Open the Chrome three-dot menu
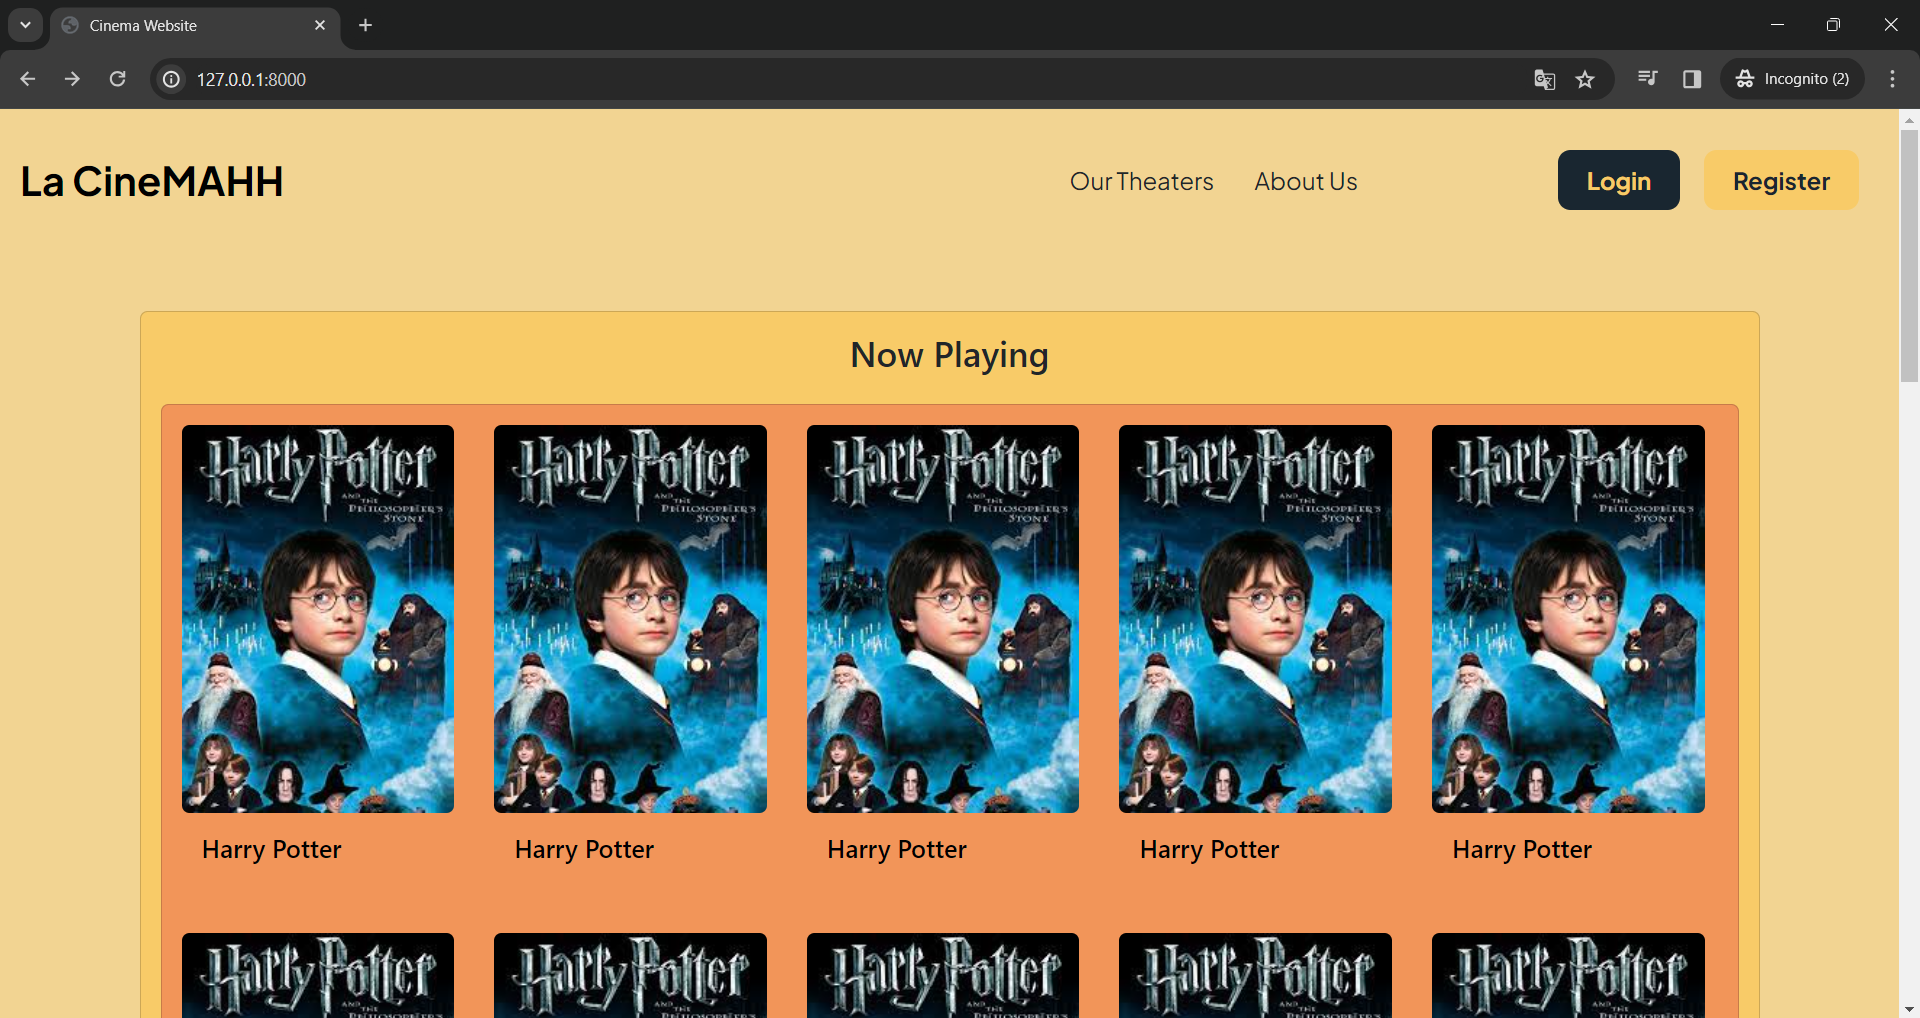The image size is (1920, 1018). pos(1892,79)
